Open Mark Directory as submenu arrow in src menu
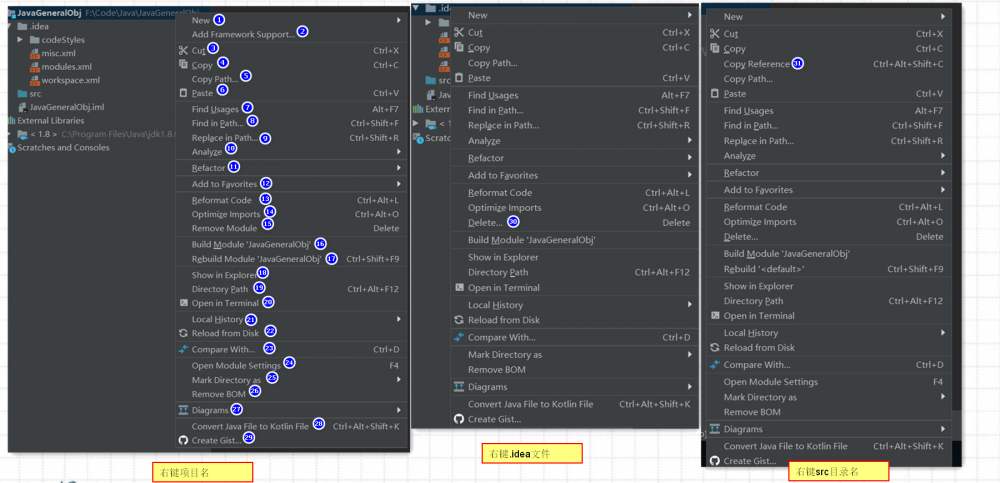The height and width of the screenshot is (483, 1000). [943, 397]
